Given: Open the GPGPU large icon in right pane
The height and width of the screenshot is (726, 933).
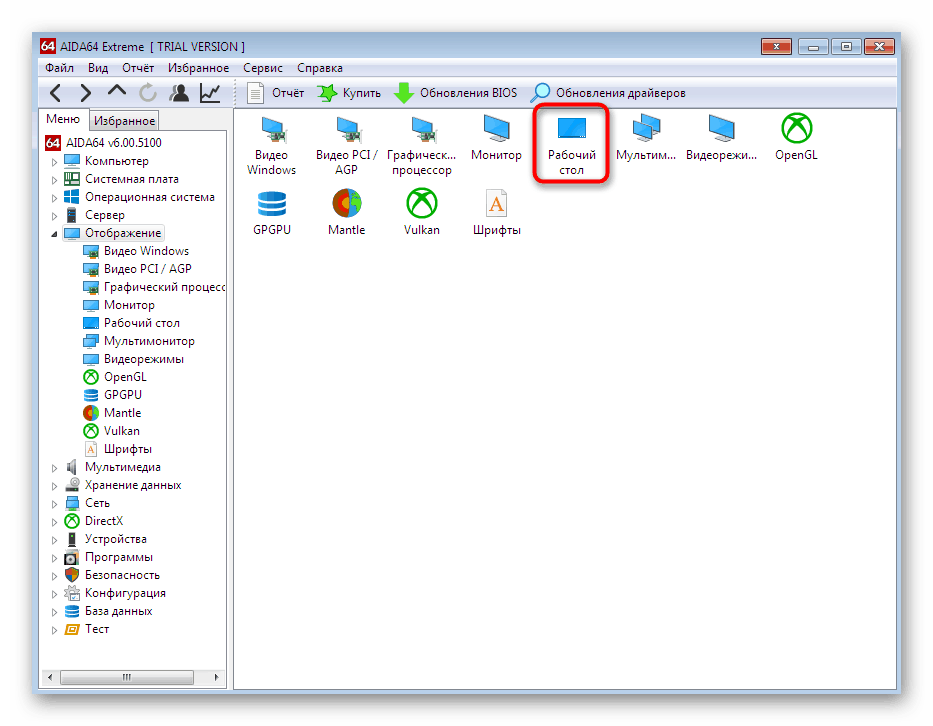Looking at the screenshot, I should [272, 213].
